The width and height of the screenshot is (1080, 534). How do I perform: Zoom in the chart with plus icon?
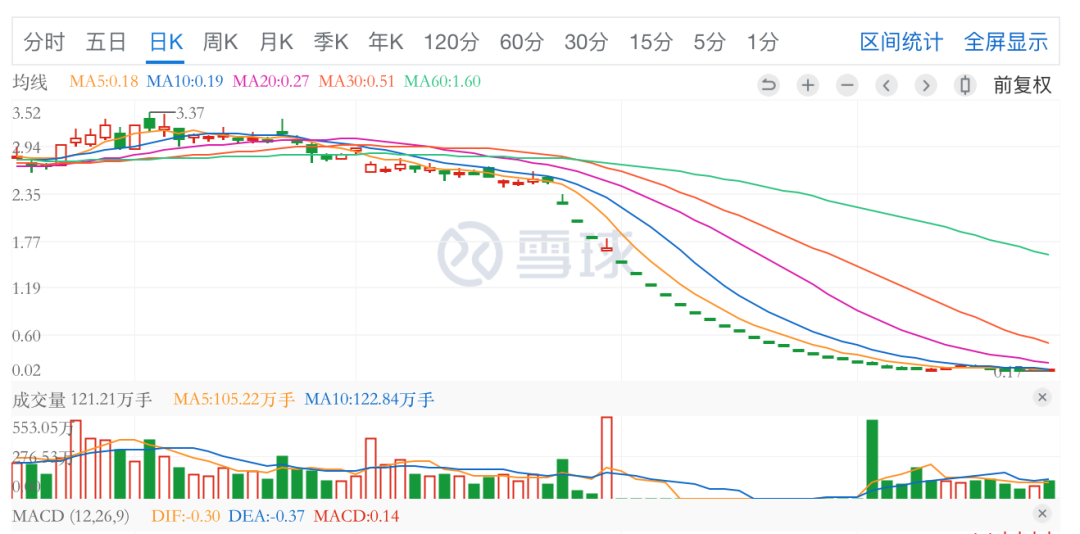click(x=808, y=85)
